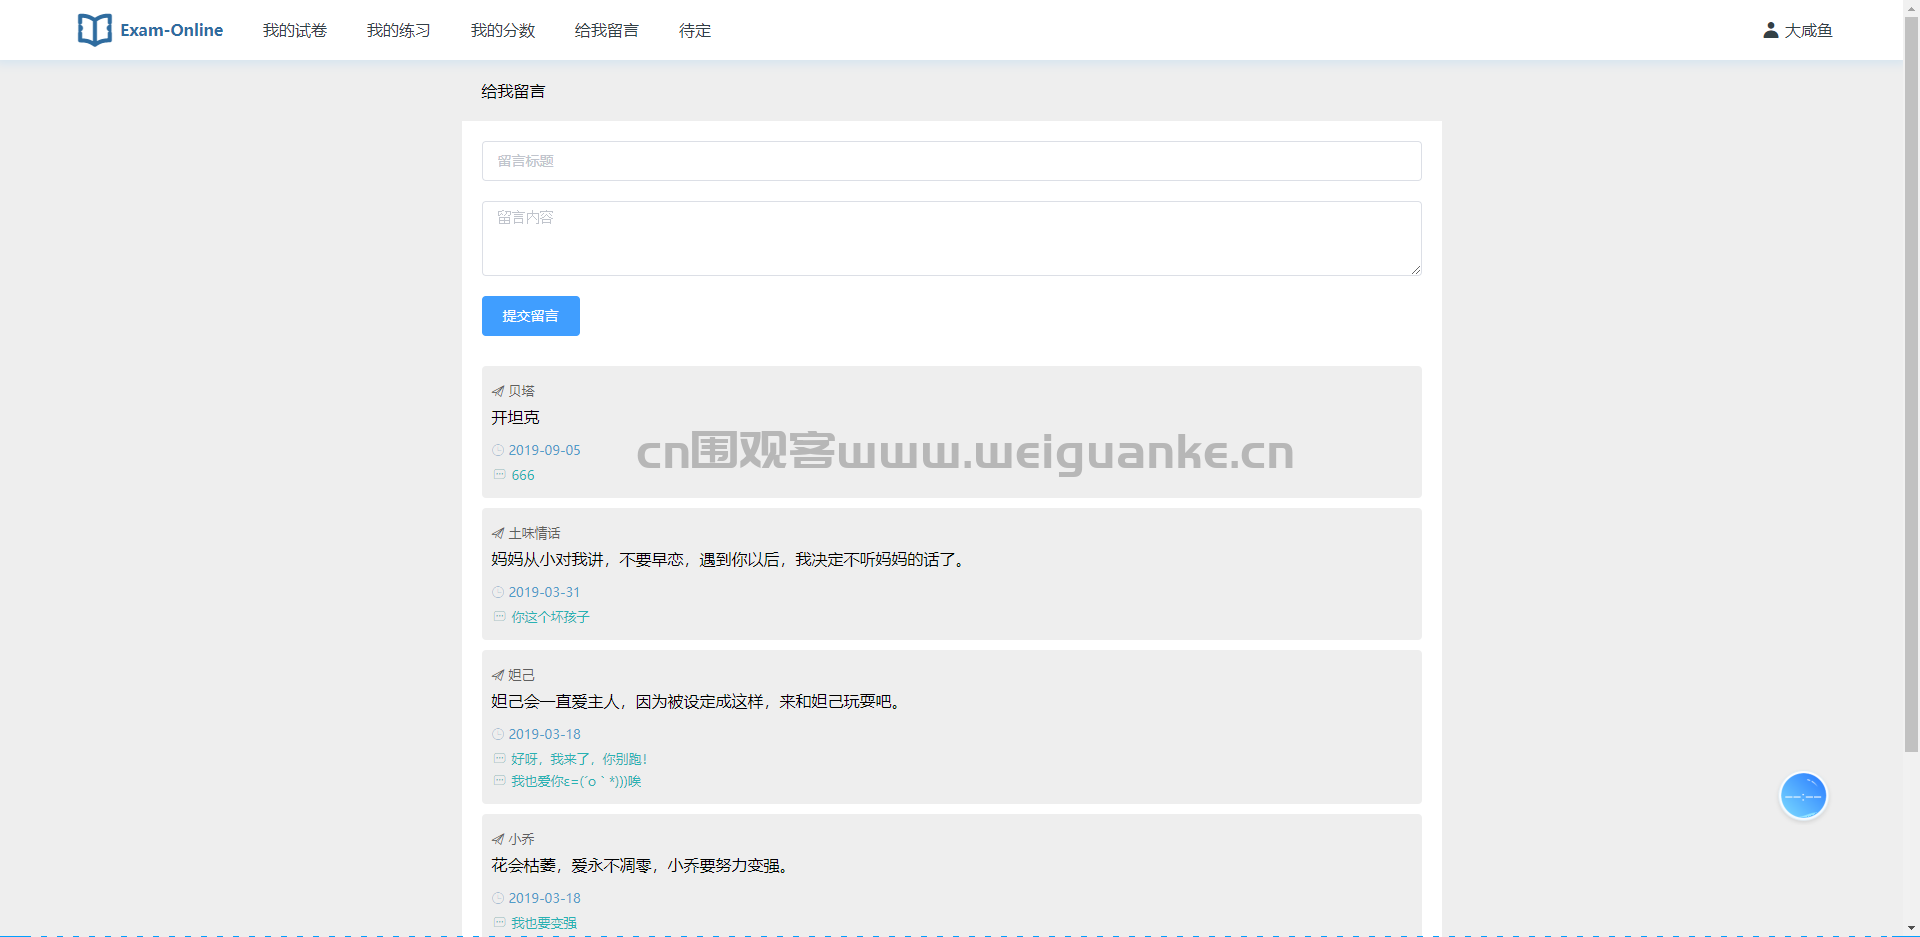
Task: Click the paper plane icon next to 小乔
Action: [x=498, y=839]
